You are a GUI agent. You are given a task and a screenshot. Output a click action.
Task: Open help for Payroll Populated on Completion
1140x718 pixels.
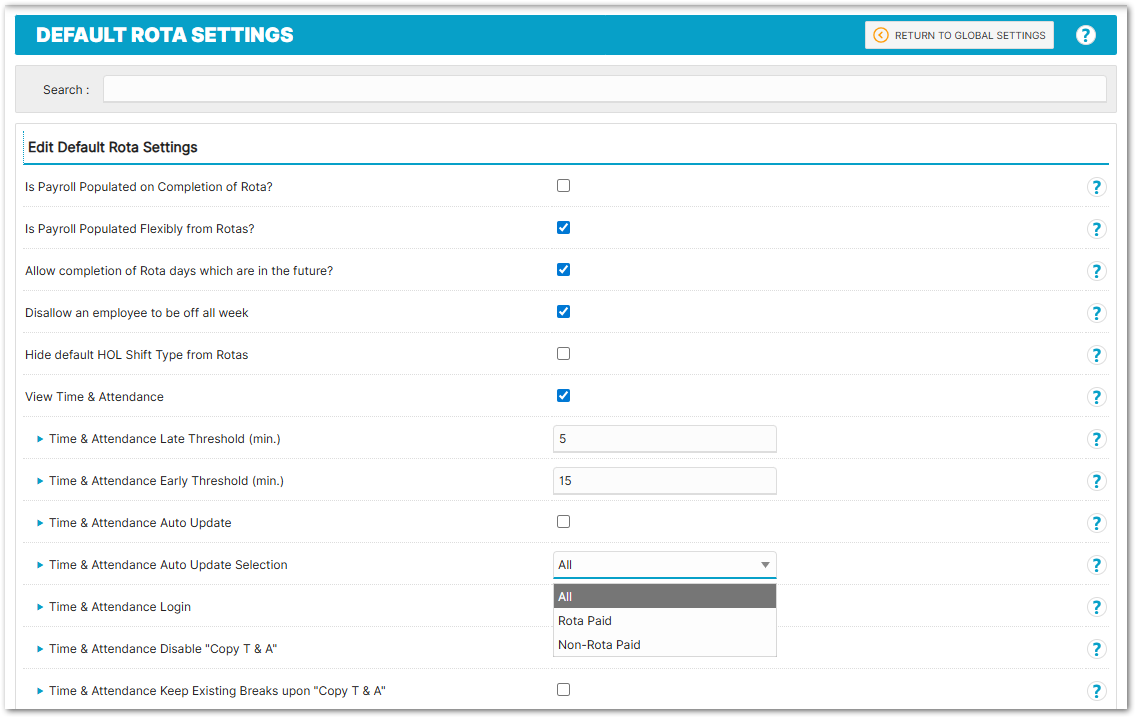tap(1096, 187)
